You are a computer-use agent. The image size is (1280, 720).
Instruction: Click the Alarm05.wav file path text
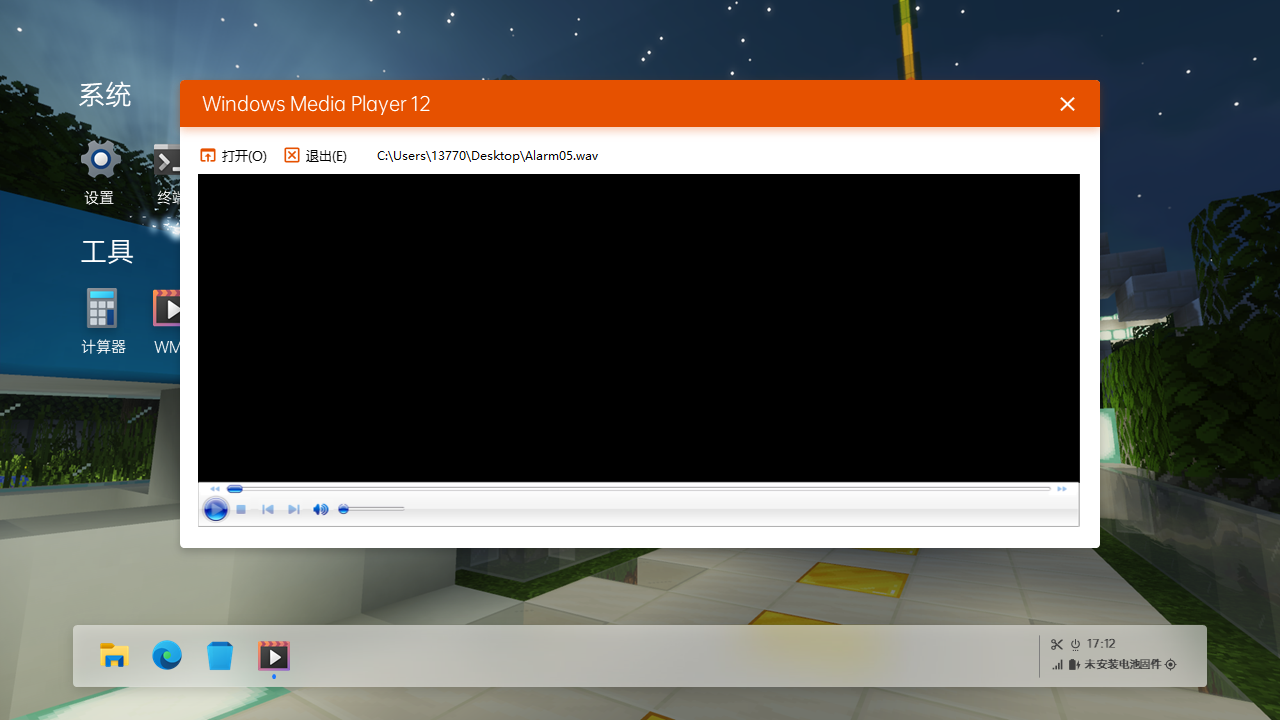487,156
